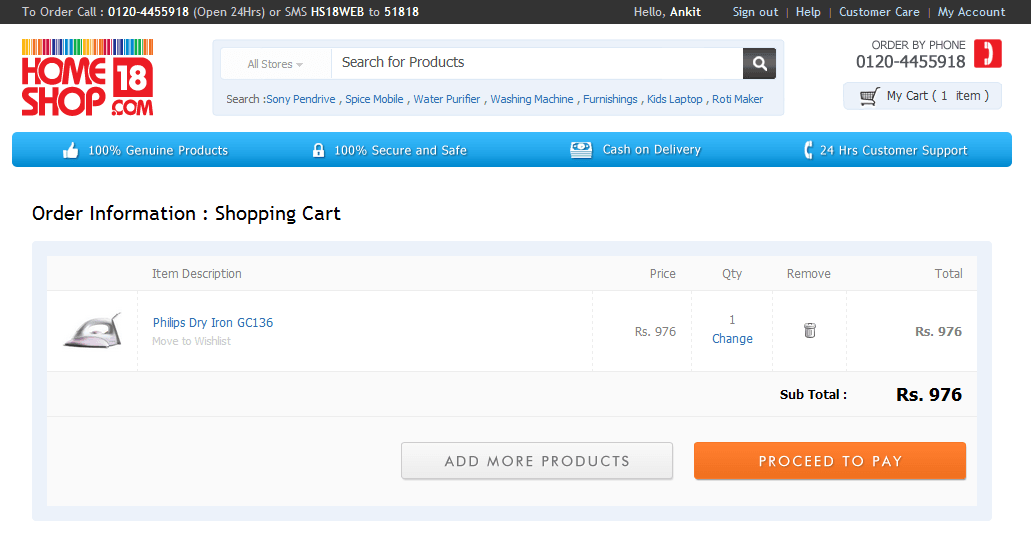This screenshot has height=538, width=1031.
Task: Focus the Search for Products field
Action: [x=537, y=63]
